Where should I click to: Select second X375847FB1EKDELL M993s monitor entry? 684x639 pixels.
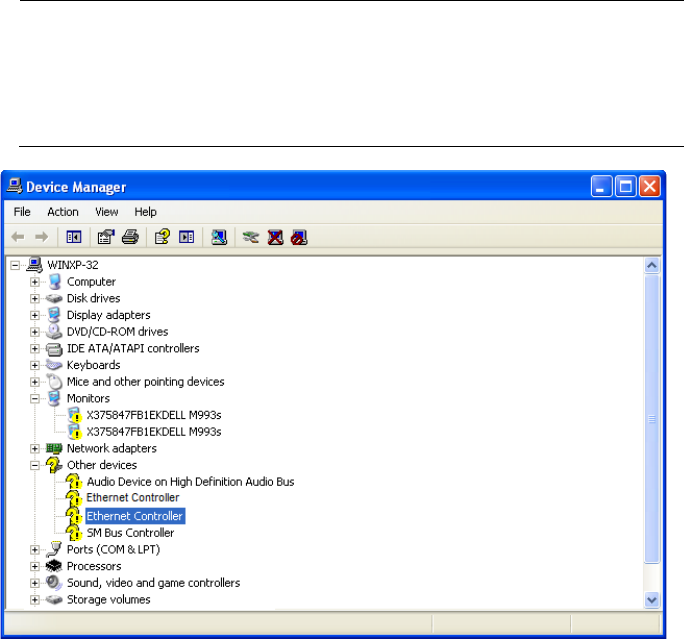[x=154, y=431]
